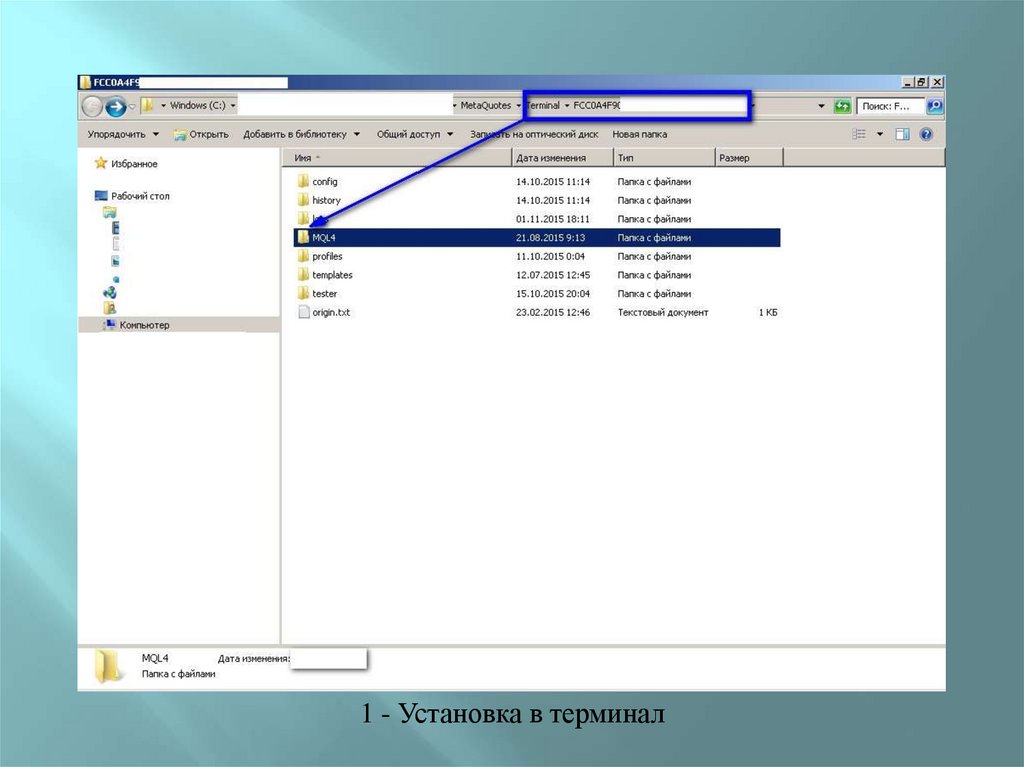Viewport: 1024px width, 767px height.
Task: Click the change view icon
Action: pos(859,134)
